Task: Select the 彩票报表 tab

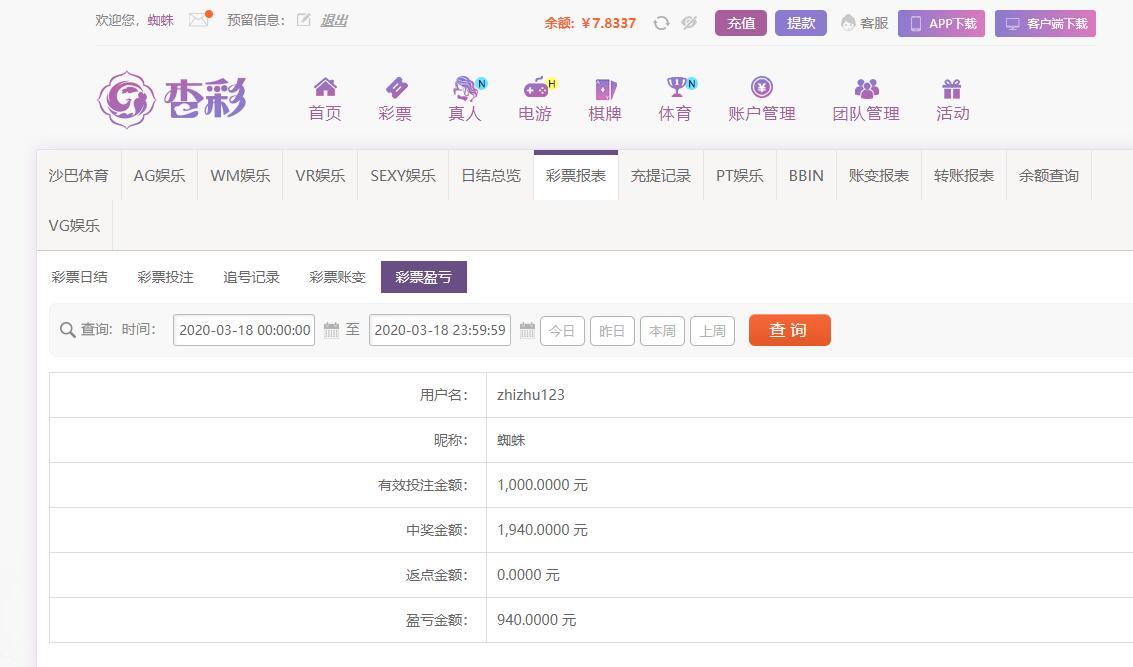Action: (x=576, y=176)
